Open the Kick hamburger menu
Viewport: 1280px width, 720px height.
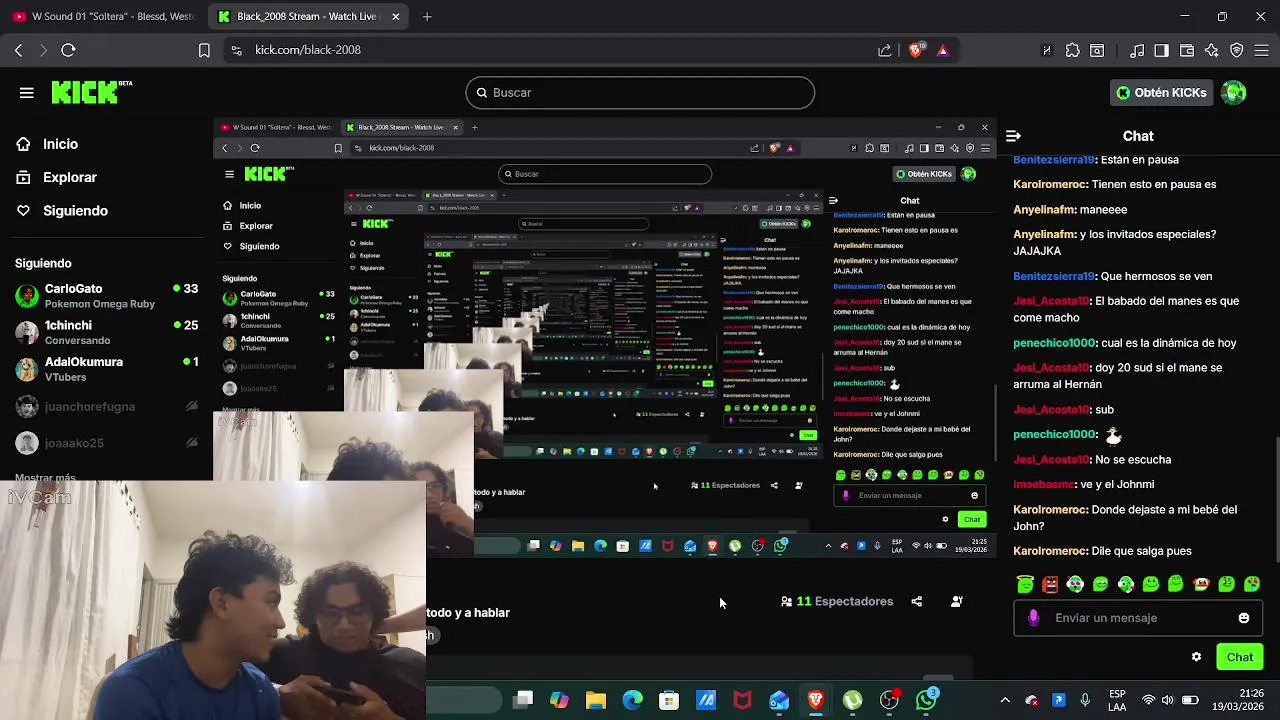click(x=27, y=92)
